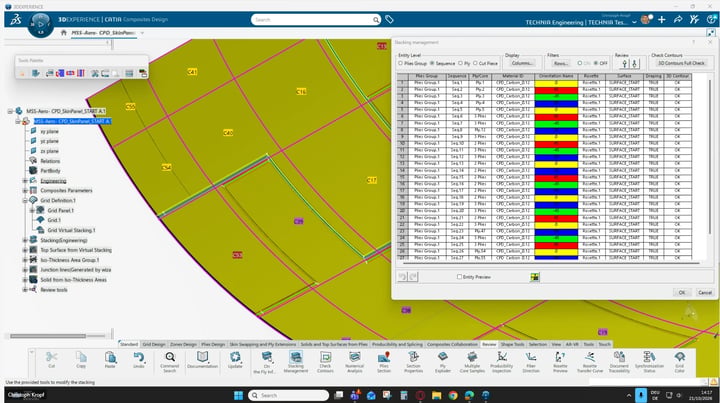Screen dimensions: 720x403
Task: Select the Rosette Transfer Curve tool
Action: tap(590, 357)
